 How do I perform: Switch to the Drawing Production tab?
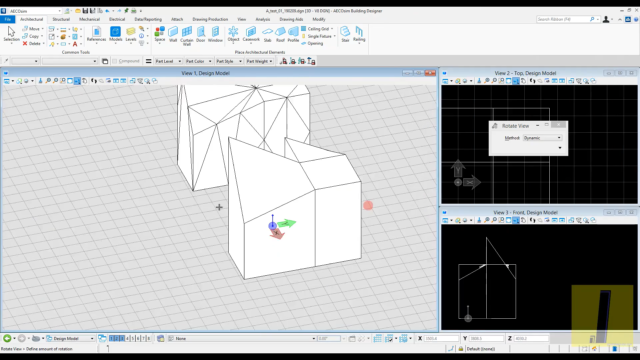(x=210, y=19)
